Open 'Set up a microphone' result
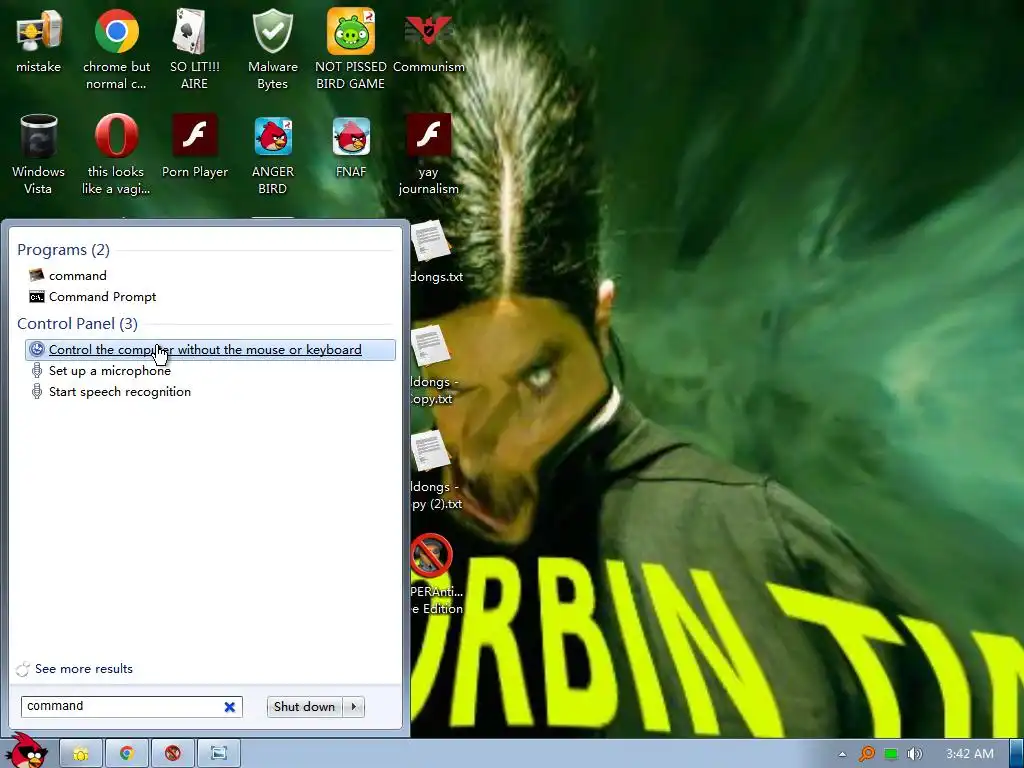Screen dimensions: 1024x768 tap(110, 371)
